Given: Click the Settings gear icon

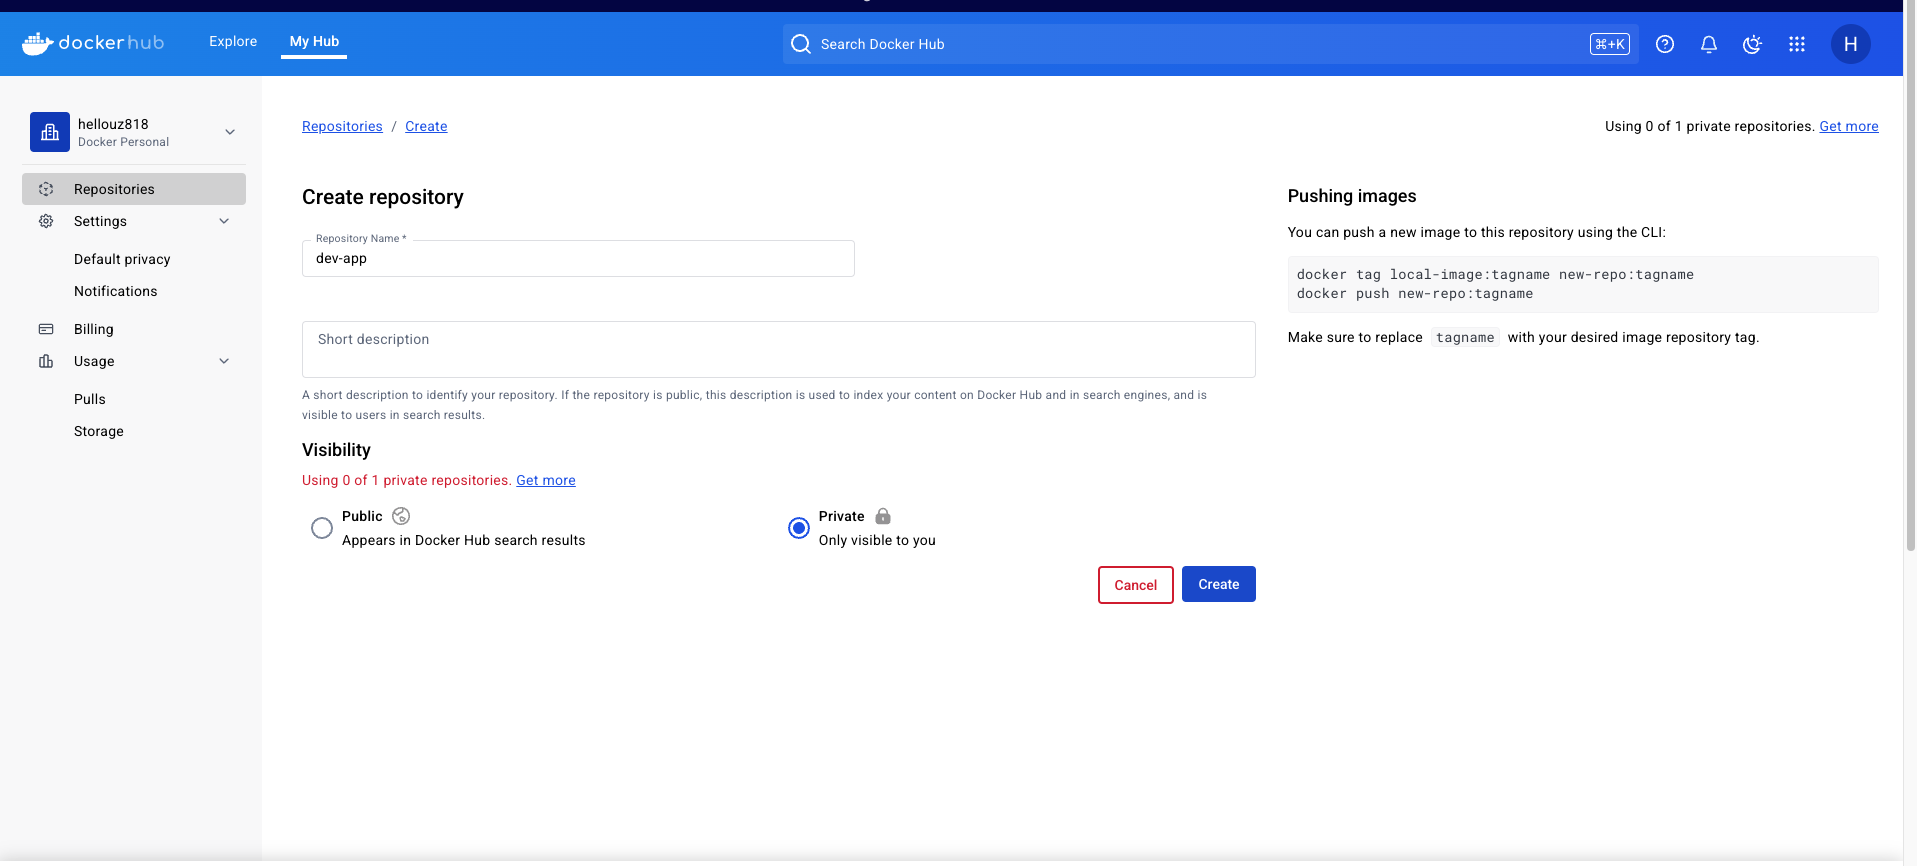Looking at the screenshot, I should 46,221.
